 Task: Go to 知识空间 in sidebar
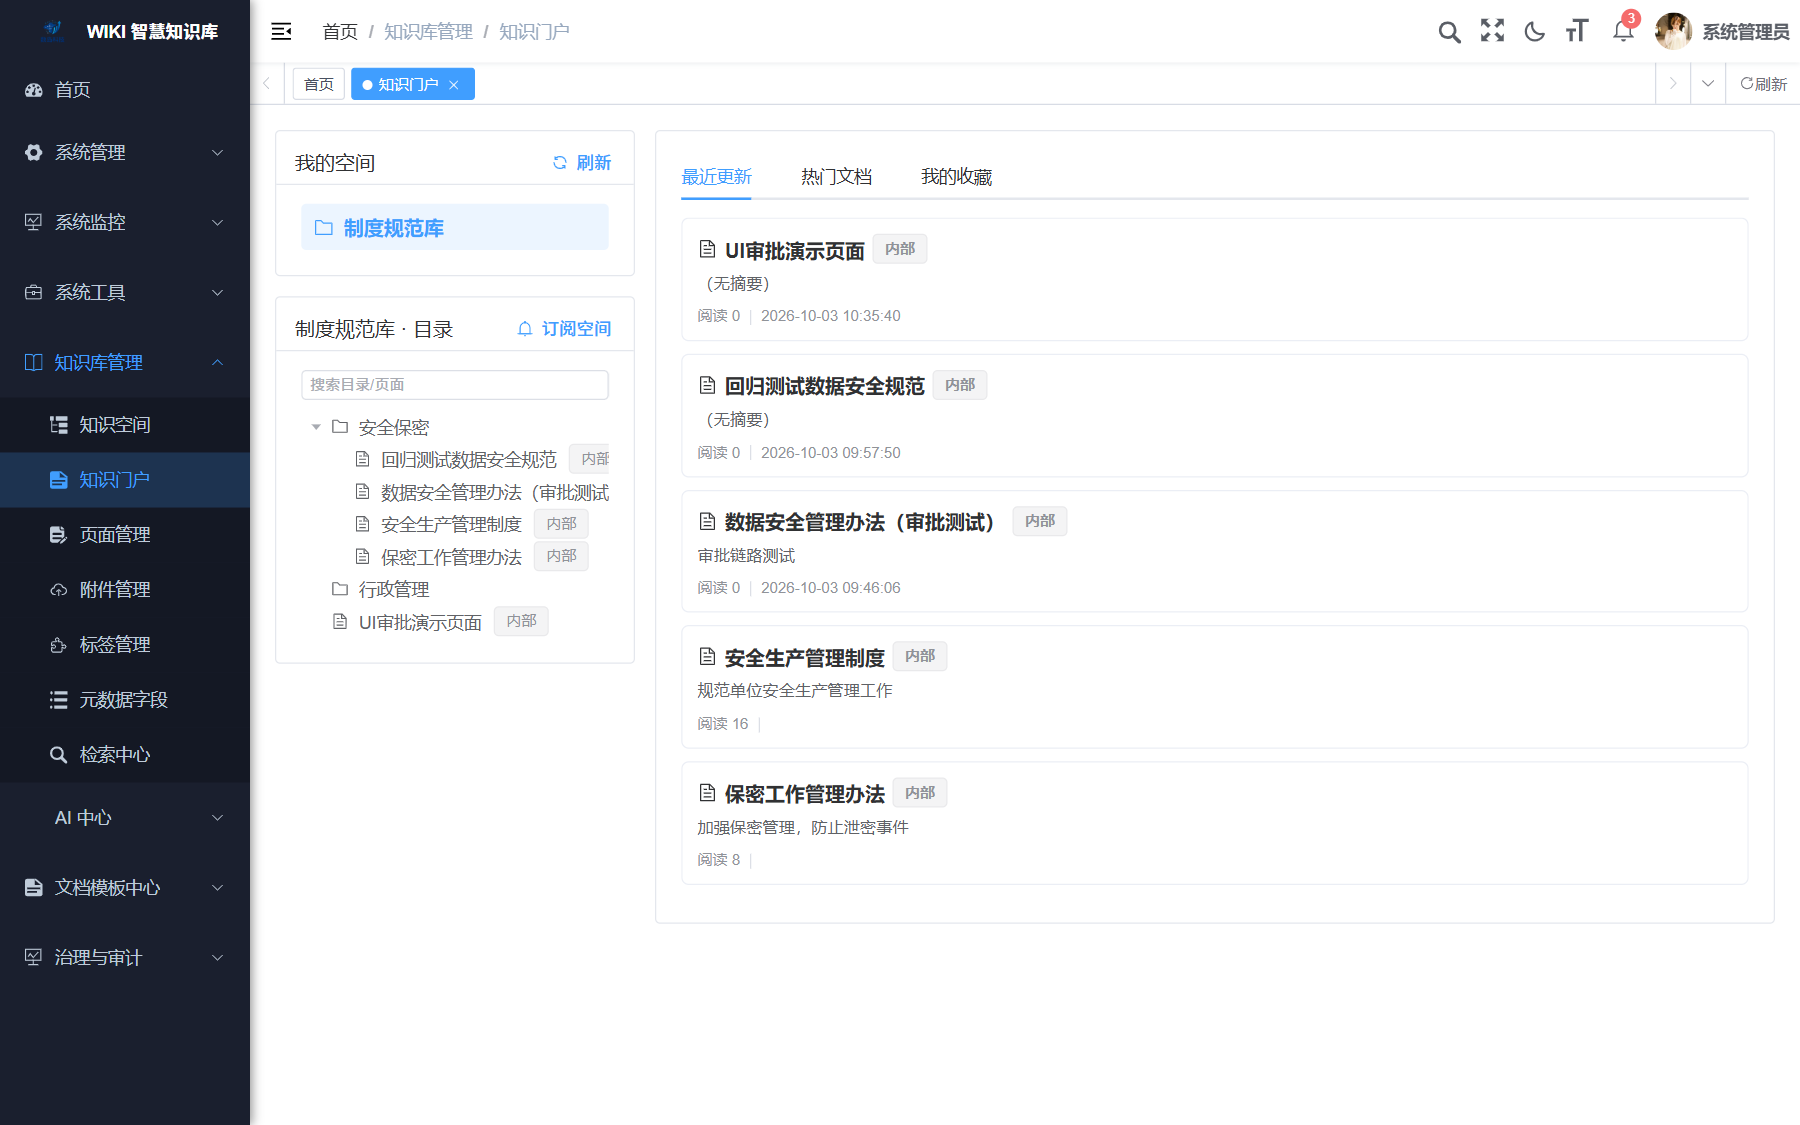tap(125, 425)
